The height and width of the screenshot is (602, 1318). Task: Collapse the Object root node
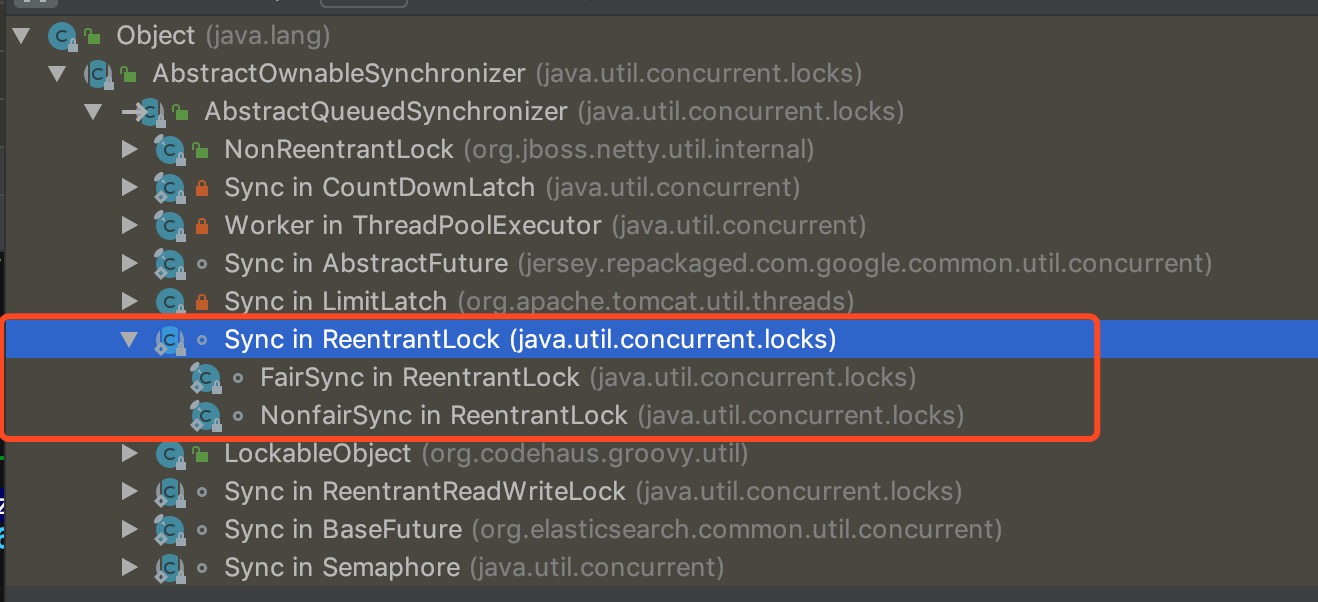[x=20, y=37]
